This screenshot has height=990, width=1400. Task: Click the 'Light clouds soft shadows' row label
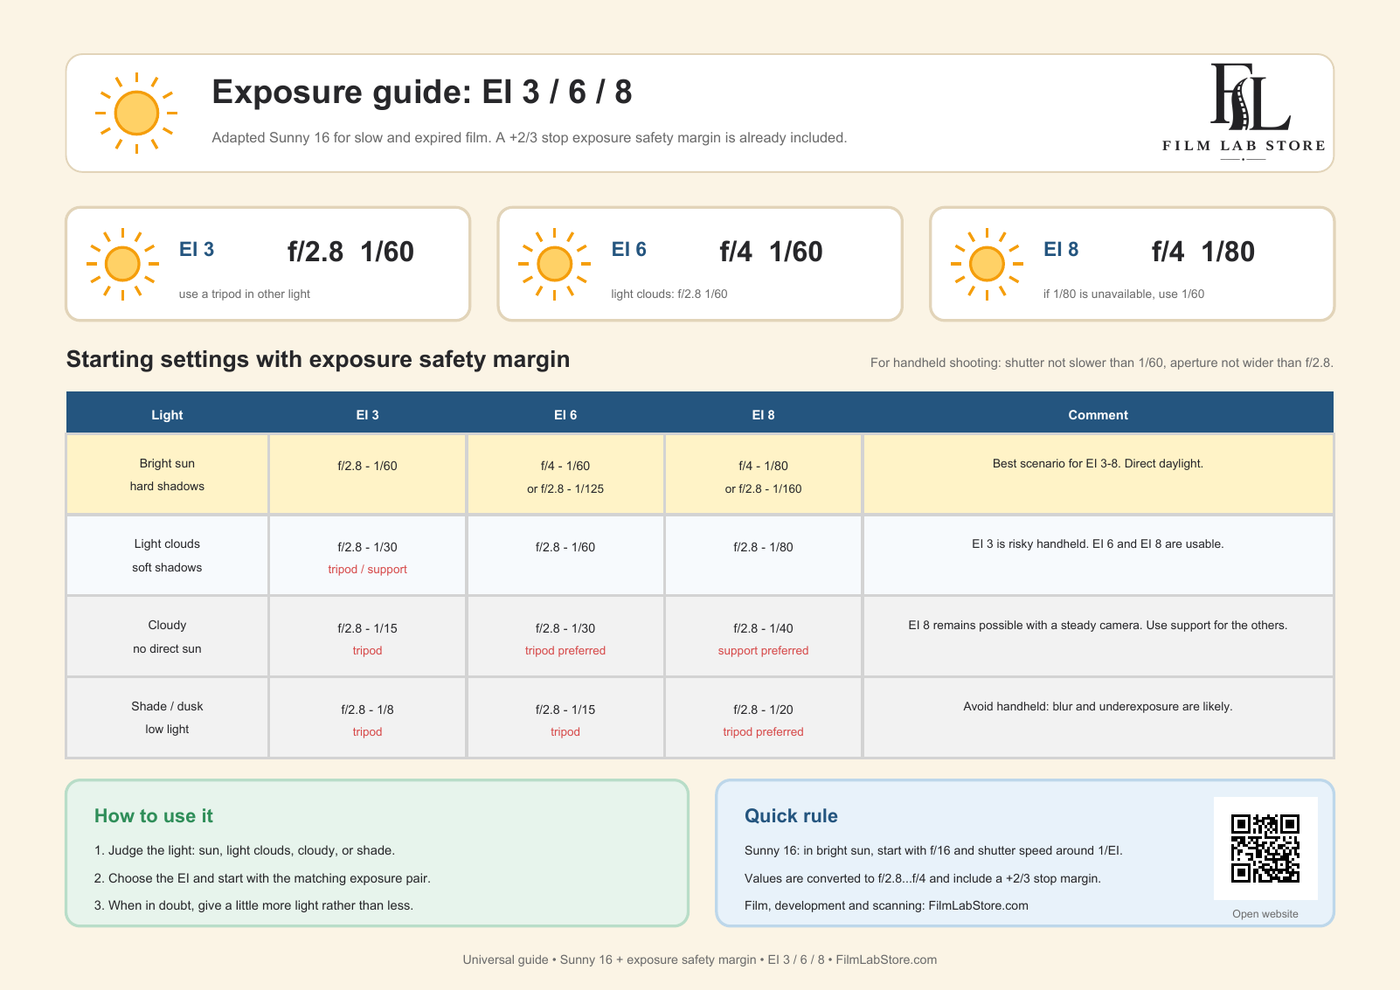click(x=167, y=556)
